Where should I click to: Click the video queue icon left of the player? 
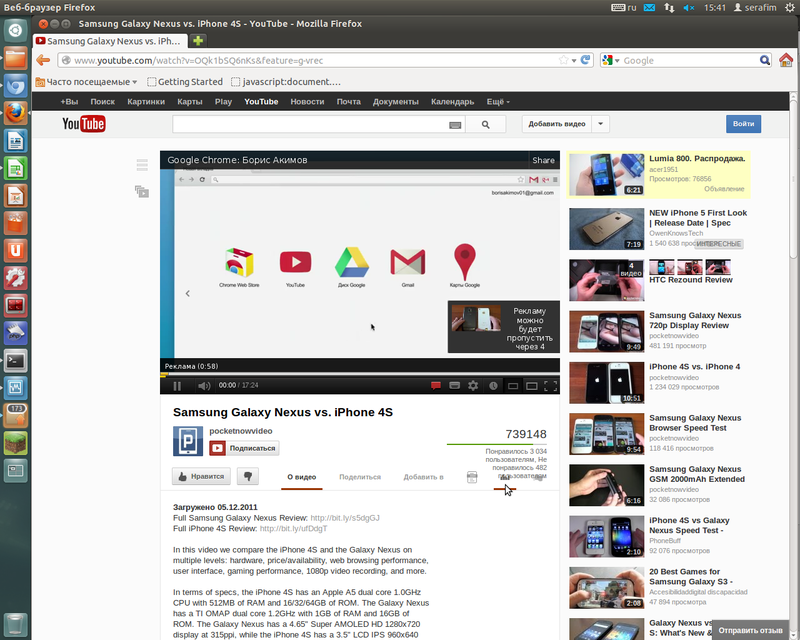click(142, 191)
